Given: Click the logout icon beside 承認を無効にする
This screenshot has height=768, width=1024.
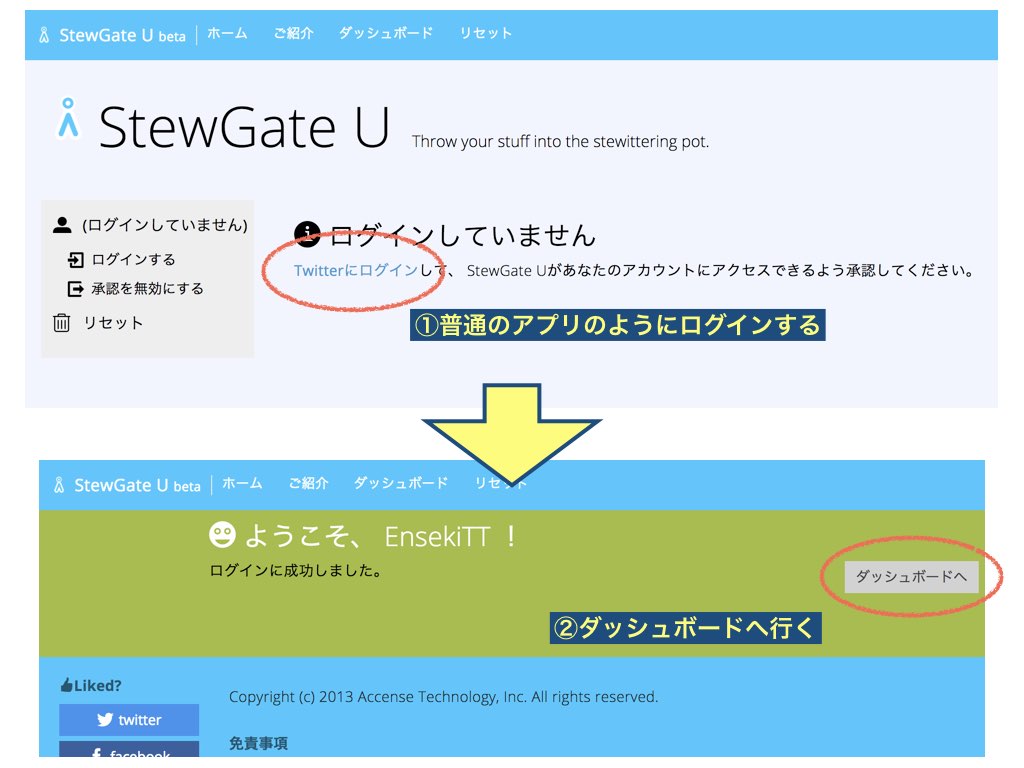Looking at the screenshot, I should coord(76,289).
